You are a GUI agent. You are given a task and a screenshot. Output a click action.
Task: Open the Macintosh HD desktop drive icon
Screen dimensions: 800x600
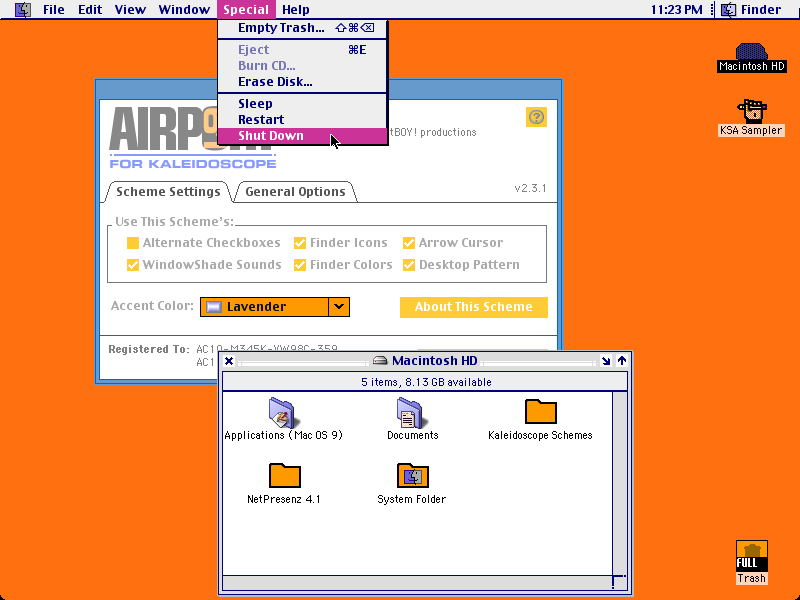click(751, 52)
